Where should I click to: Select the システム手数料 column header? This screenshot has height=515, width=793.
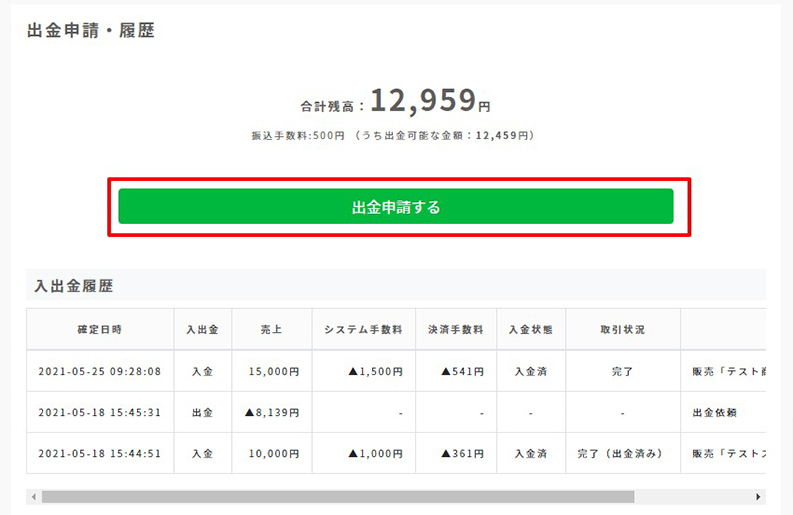[x=364, y=329]
